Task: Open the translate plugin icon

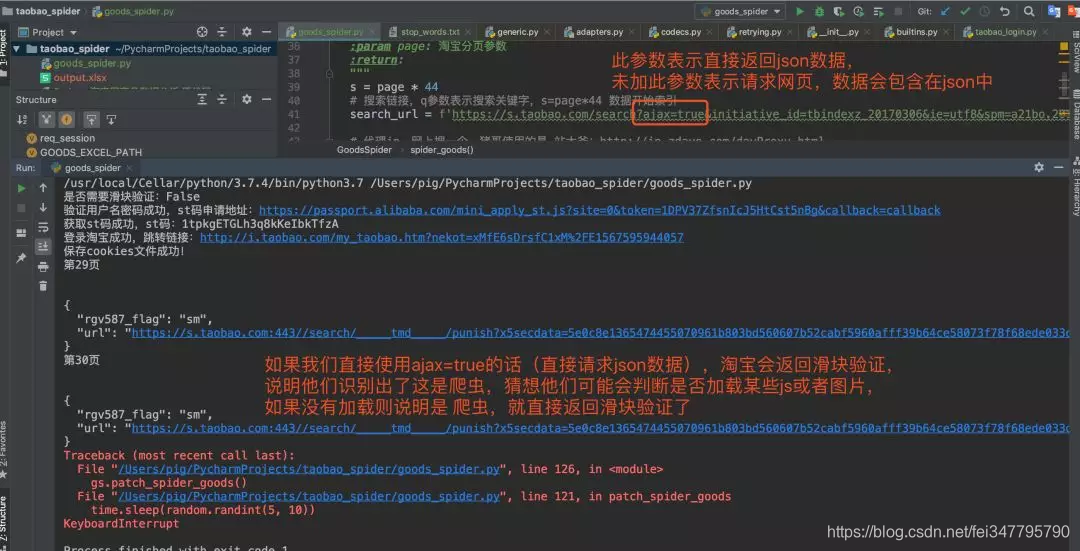Action: (x=1054, y=11)
